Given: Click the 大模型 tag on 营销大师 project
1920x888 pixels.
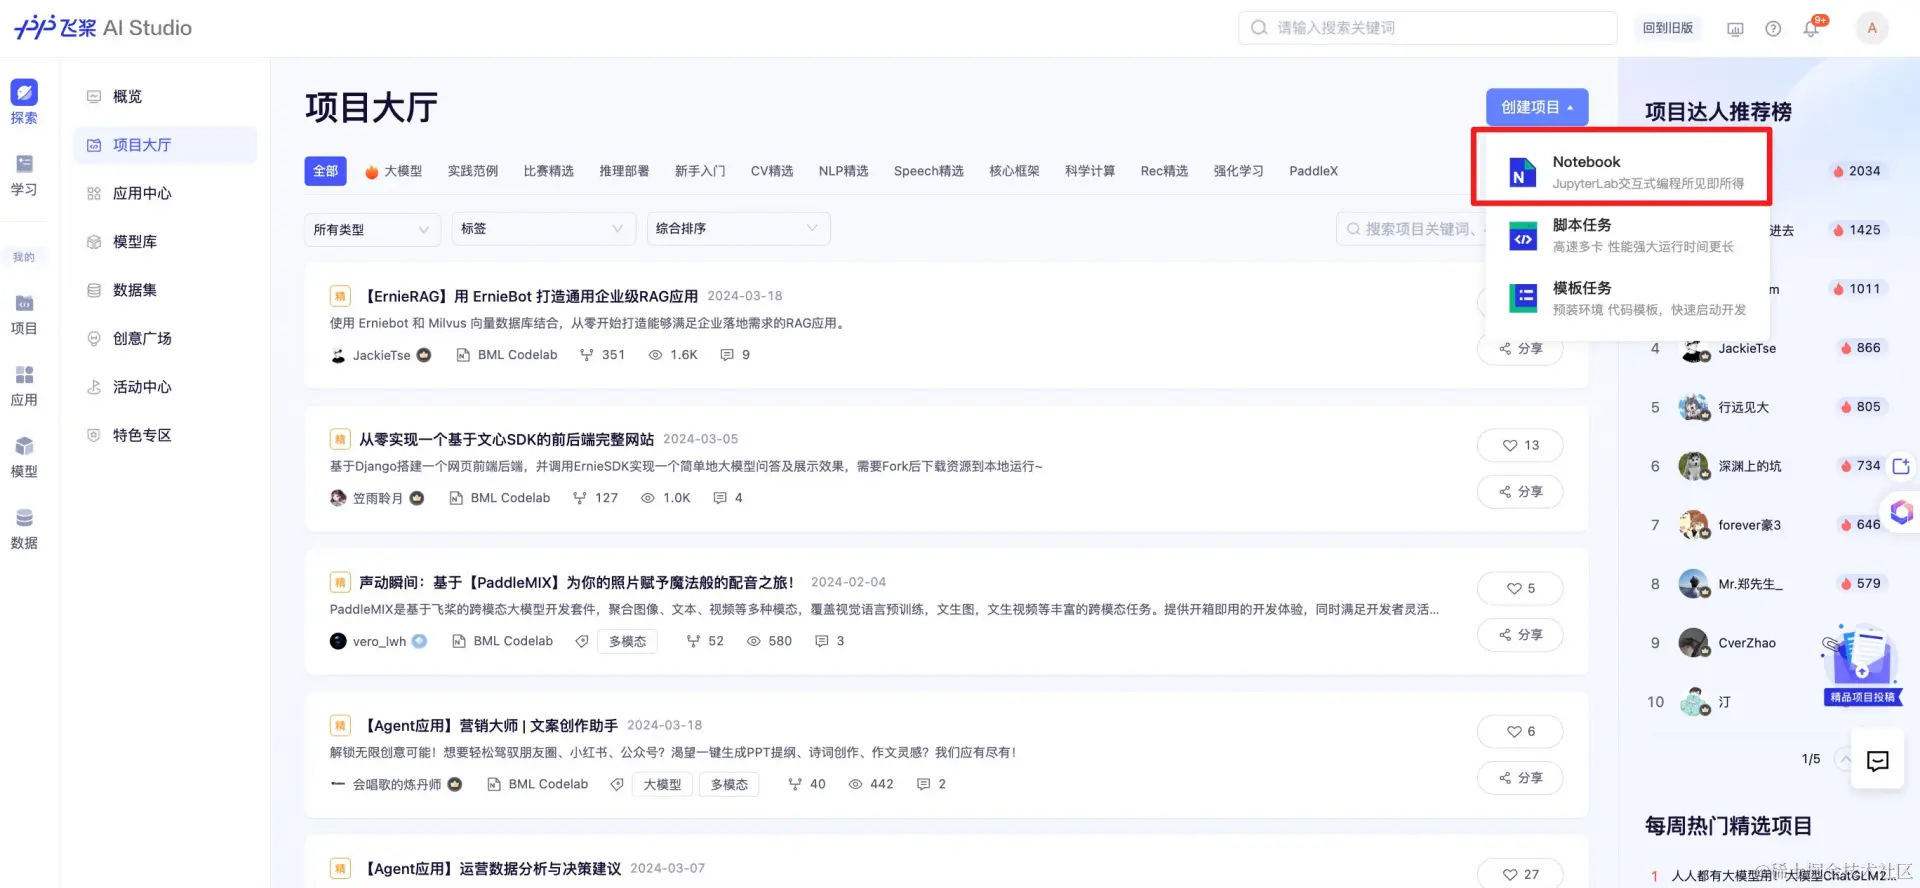Looking at the screenshot, I should click(662, 784).
